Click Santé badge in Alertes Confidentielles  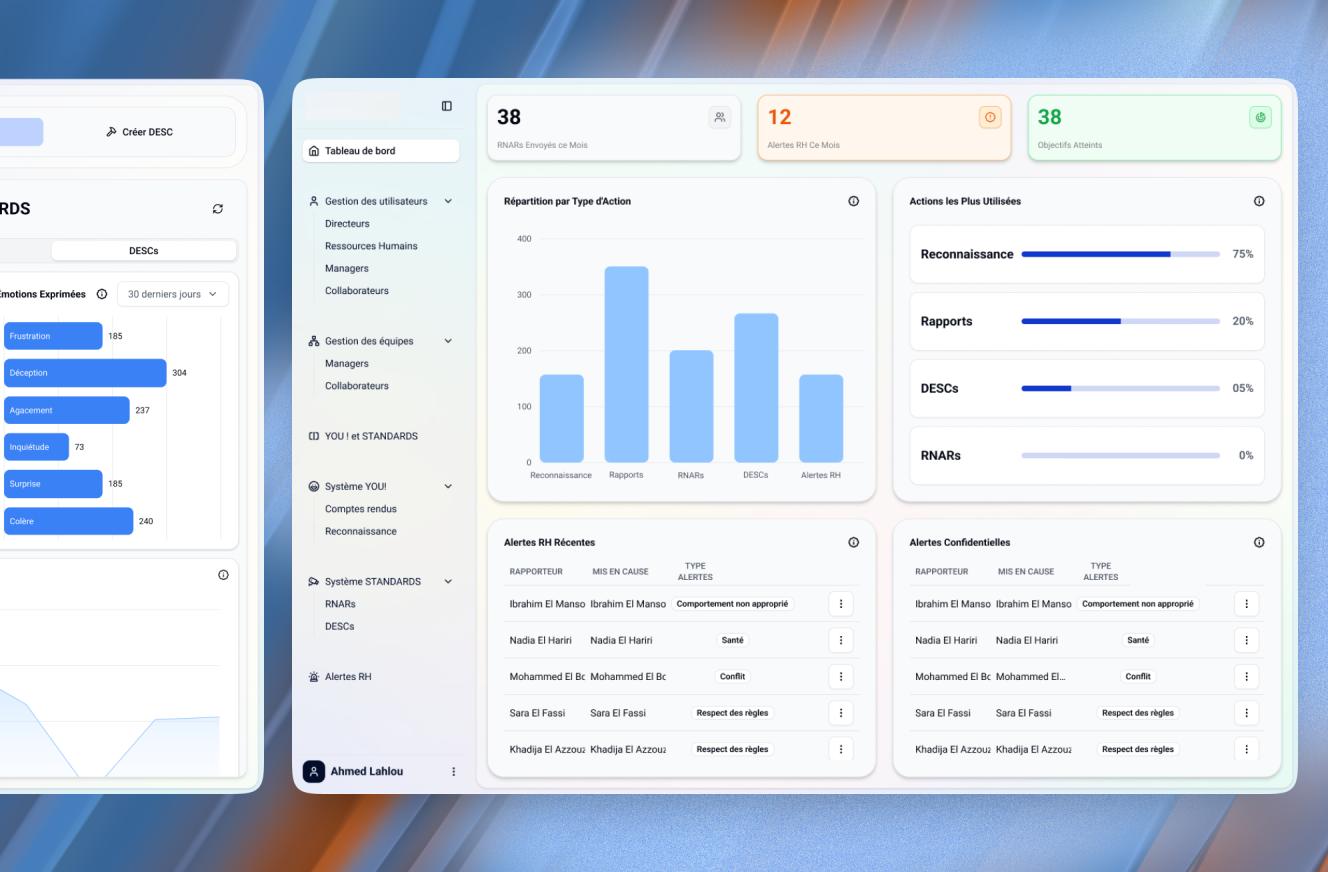pos(1138,640)
